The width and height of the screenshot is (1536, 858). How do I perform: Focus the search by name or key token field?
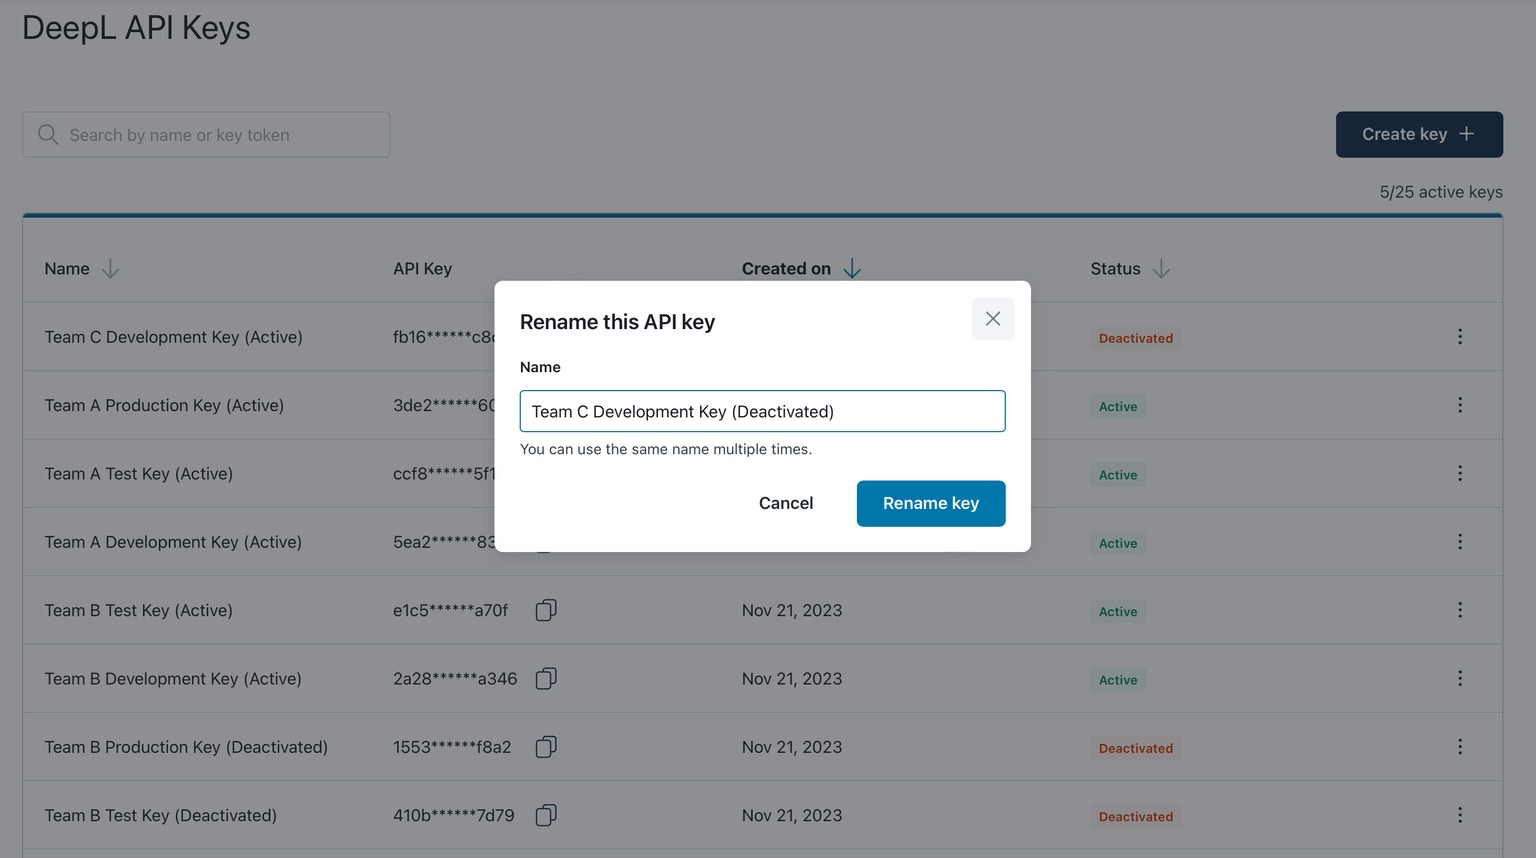pos(206,134)
